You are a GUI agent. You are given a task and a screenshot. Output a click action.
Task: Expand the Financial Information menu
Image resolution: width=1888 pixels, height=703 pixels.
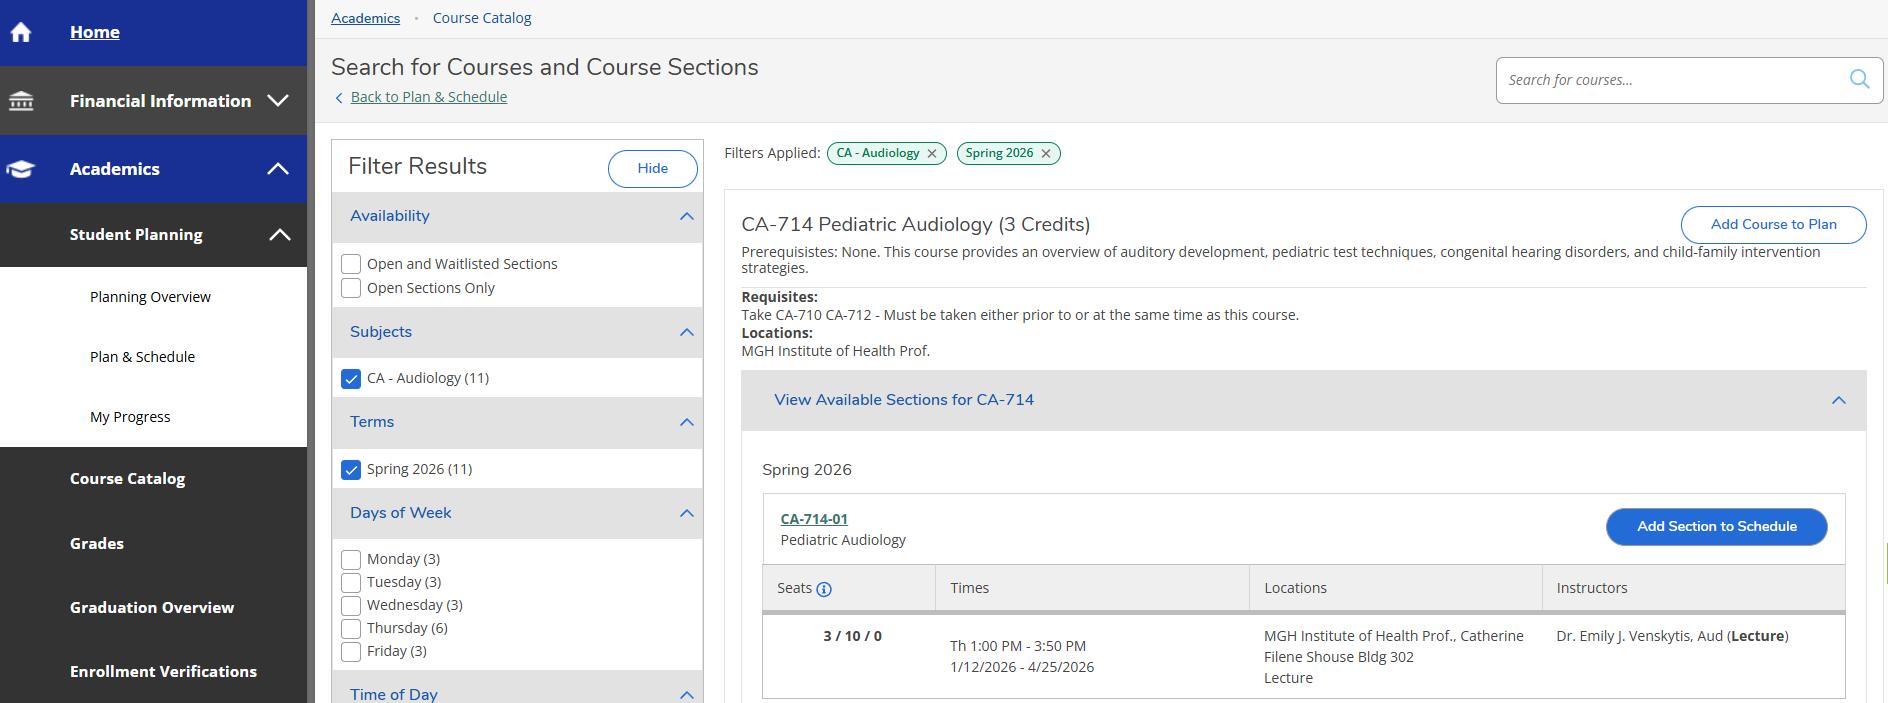(278, 101)
